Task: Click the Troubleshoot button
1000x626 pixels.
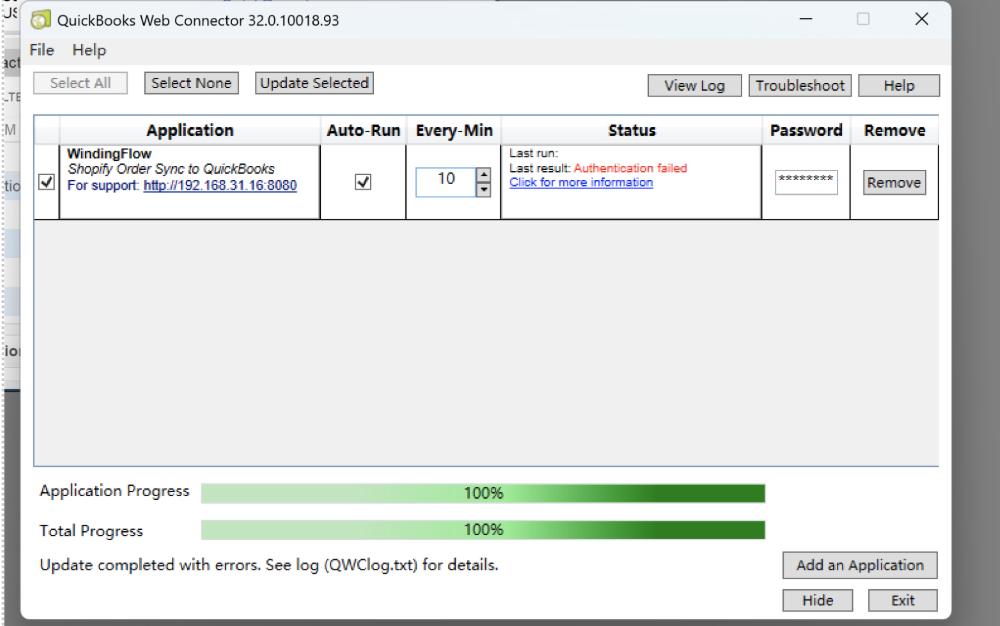Action: (x=800, y=85)
